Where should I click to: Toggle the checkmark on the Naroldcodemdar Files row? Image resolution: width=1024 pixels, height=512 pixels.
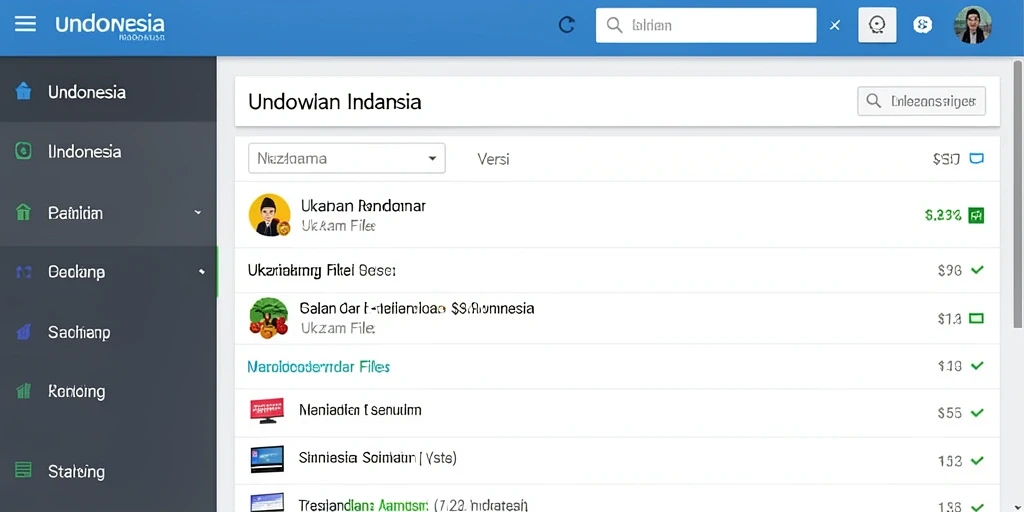(977, 366)
